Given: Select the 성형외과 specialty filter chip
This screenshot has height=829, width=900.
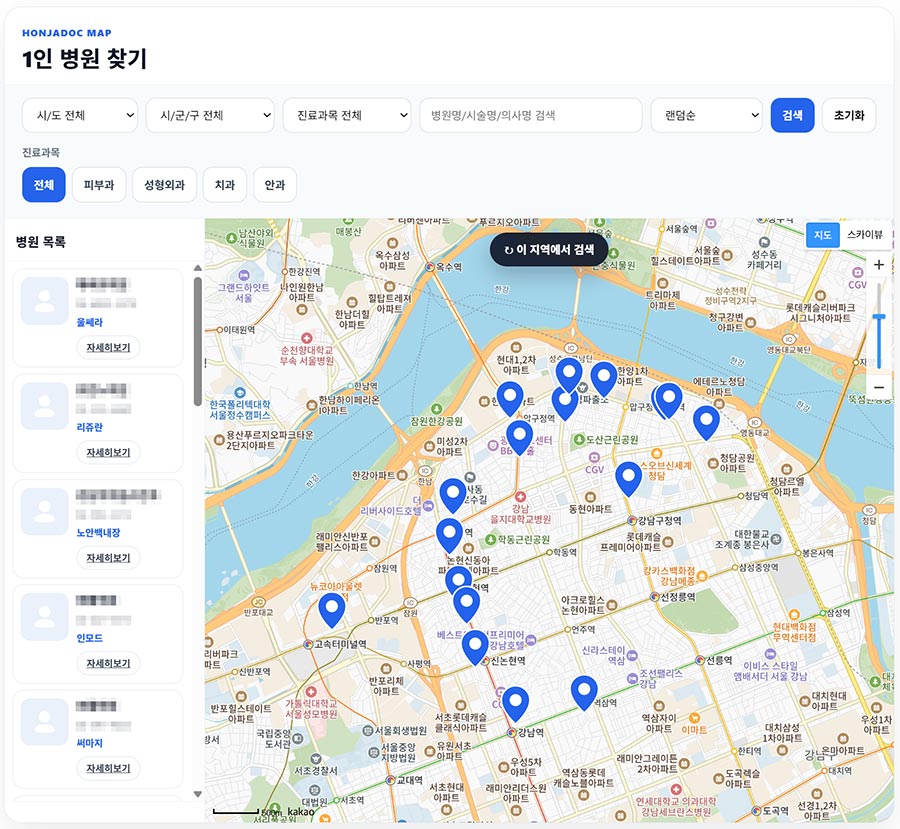Looking at the screenshot, I should coord(164,185).
